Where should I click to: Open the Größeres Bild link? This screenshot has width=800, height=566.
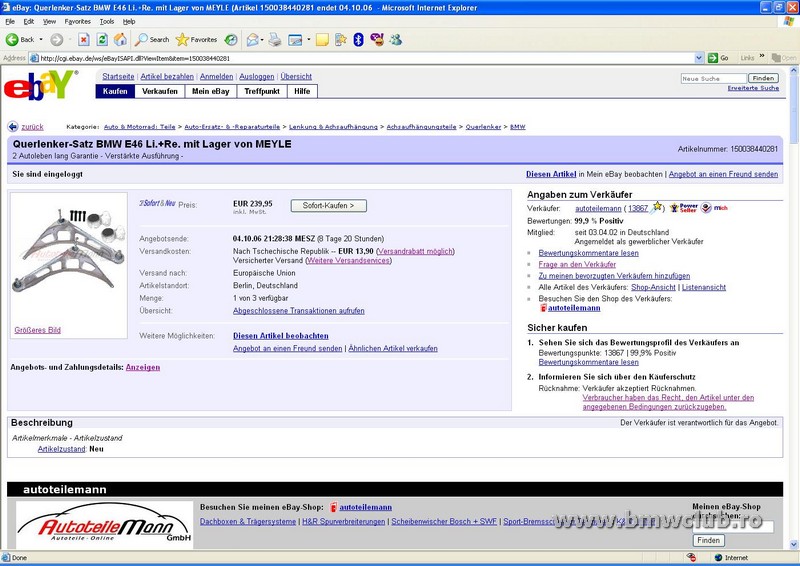[x=38, y=330]
